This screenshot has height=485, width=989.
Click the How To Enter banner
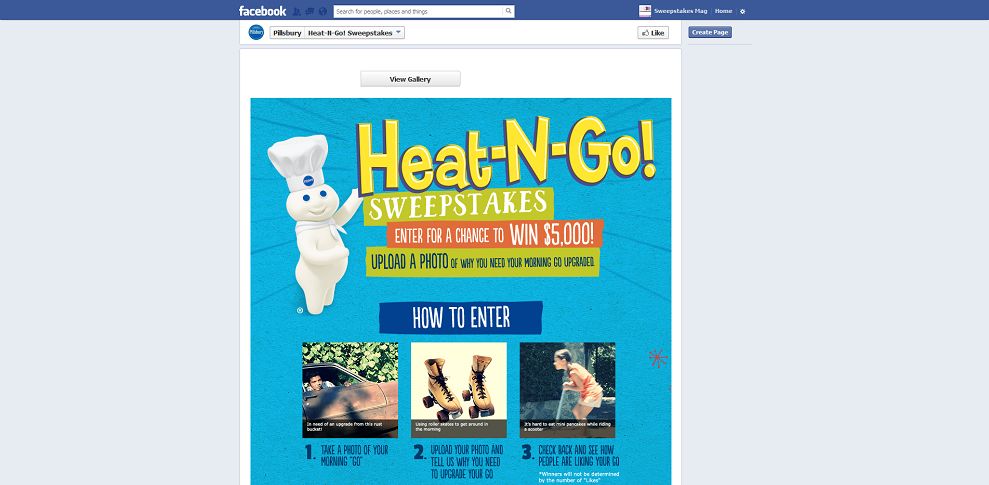click(x=461, y=318)
